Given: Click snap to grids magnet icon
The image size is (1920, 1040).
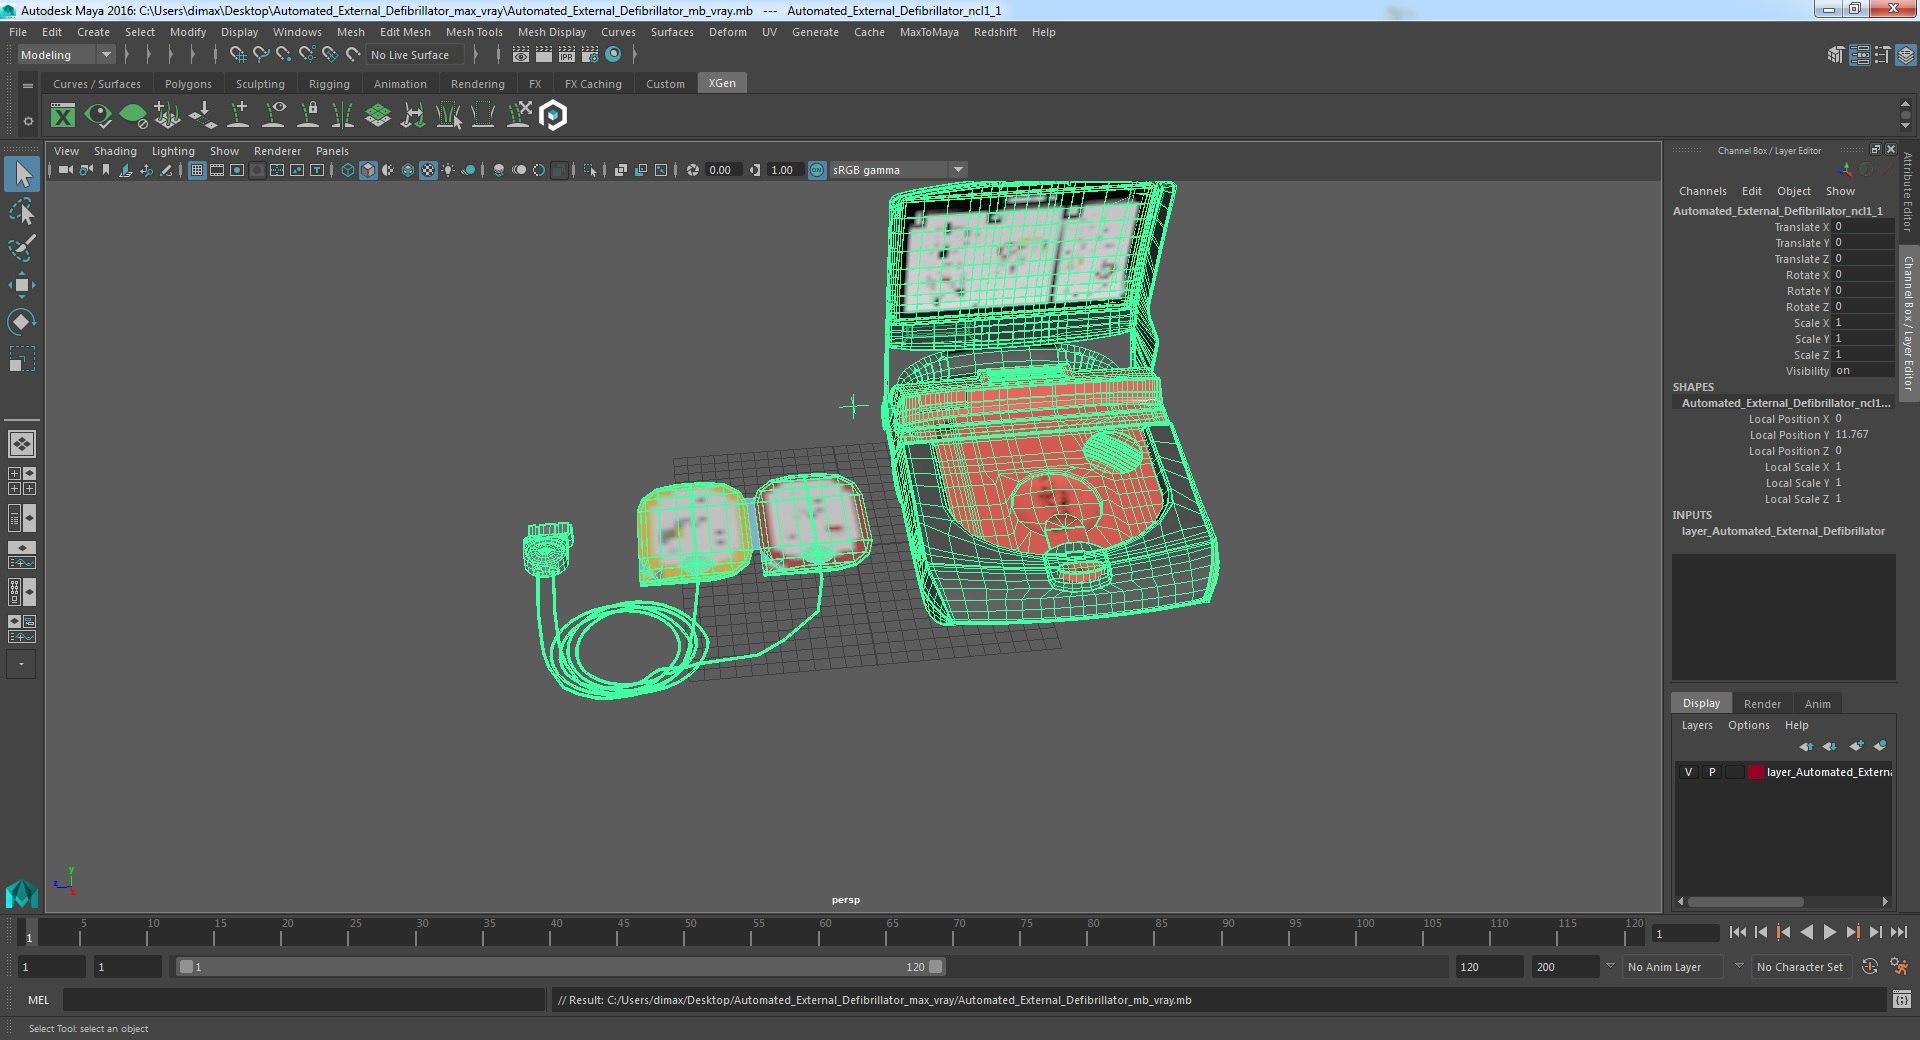Looking at the screenshot, I should [238, 55].
